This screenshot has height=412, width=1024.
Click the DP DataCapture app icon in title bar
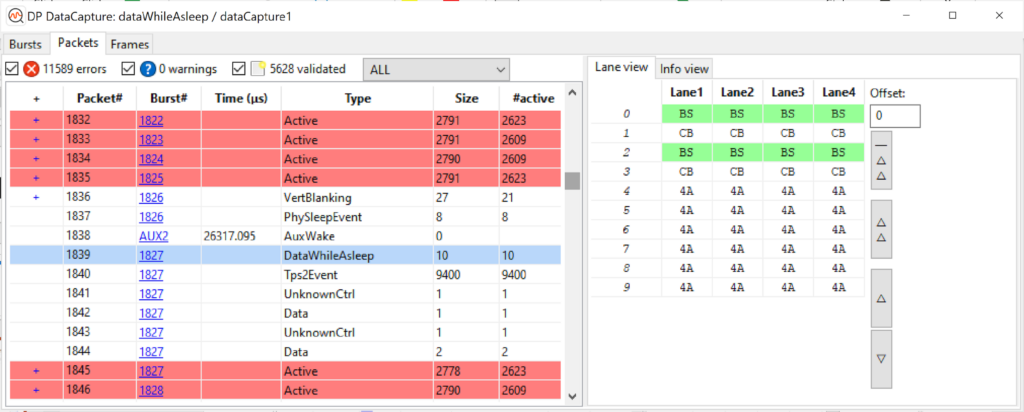pyautogui.click(x=14, y=15)
